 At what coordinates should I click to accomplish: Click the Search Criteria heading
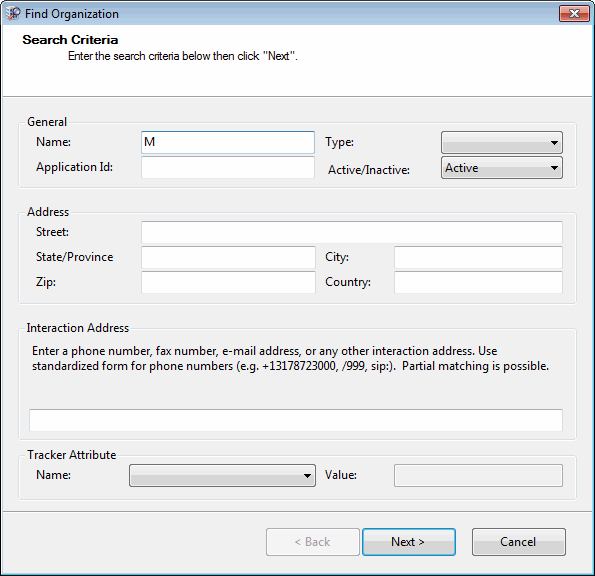click(x=70, y=40)
